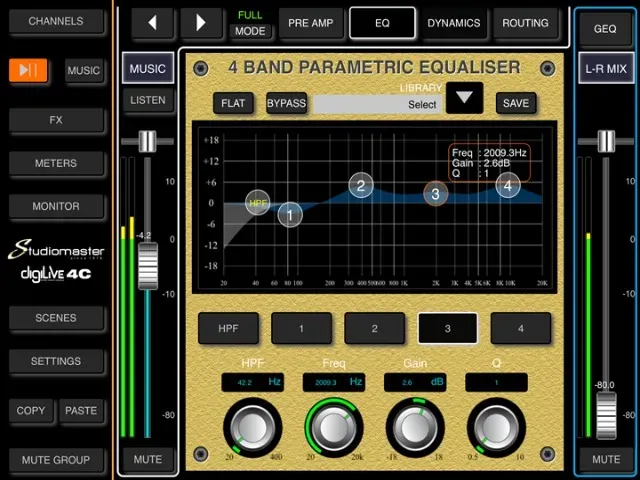Click the Freq rotary knob
Screen dimensions: 640x480
(333, 427)
